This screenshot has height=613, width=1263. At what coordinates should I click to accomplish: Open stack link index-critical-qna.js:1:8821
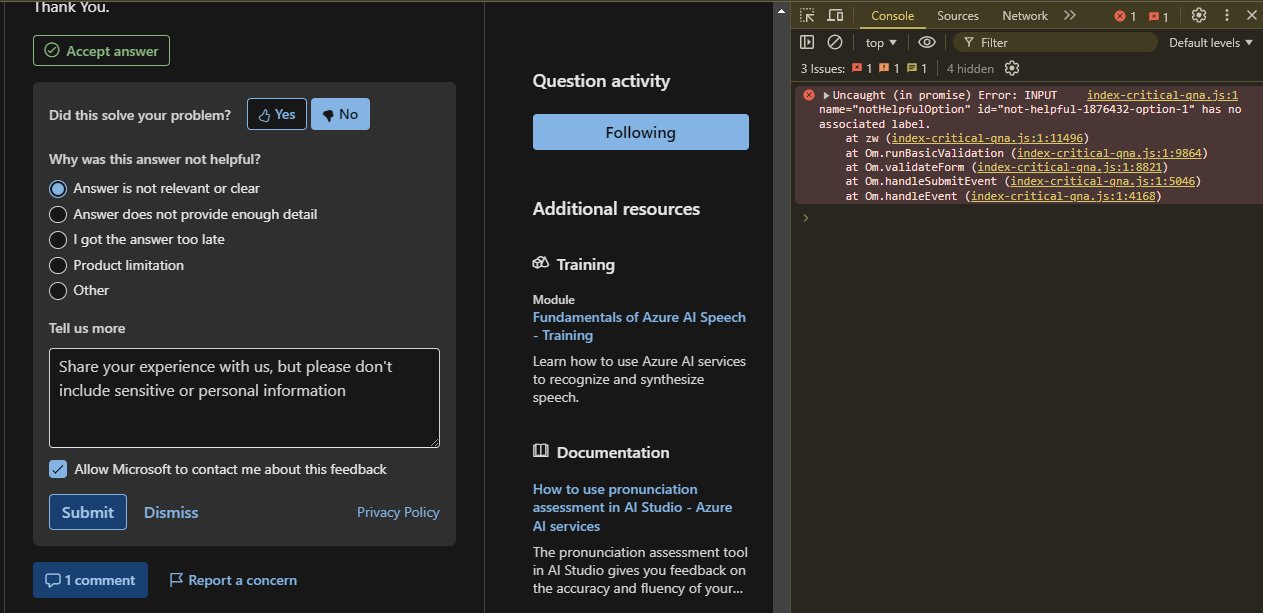pyautogui.click(x=1072, y=167)
